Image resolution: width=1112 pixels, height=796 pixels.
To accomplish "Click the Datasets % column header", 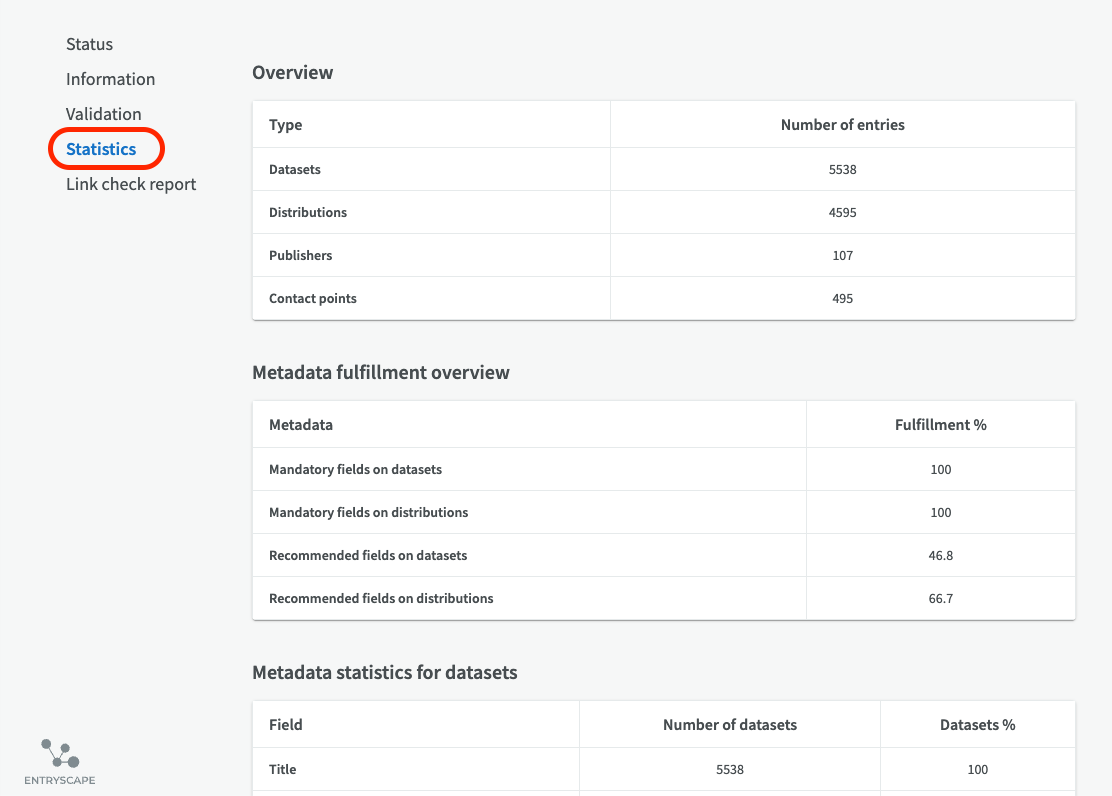I will [977, 724].
